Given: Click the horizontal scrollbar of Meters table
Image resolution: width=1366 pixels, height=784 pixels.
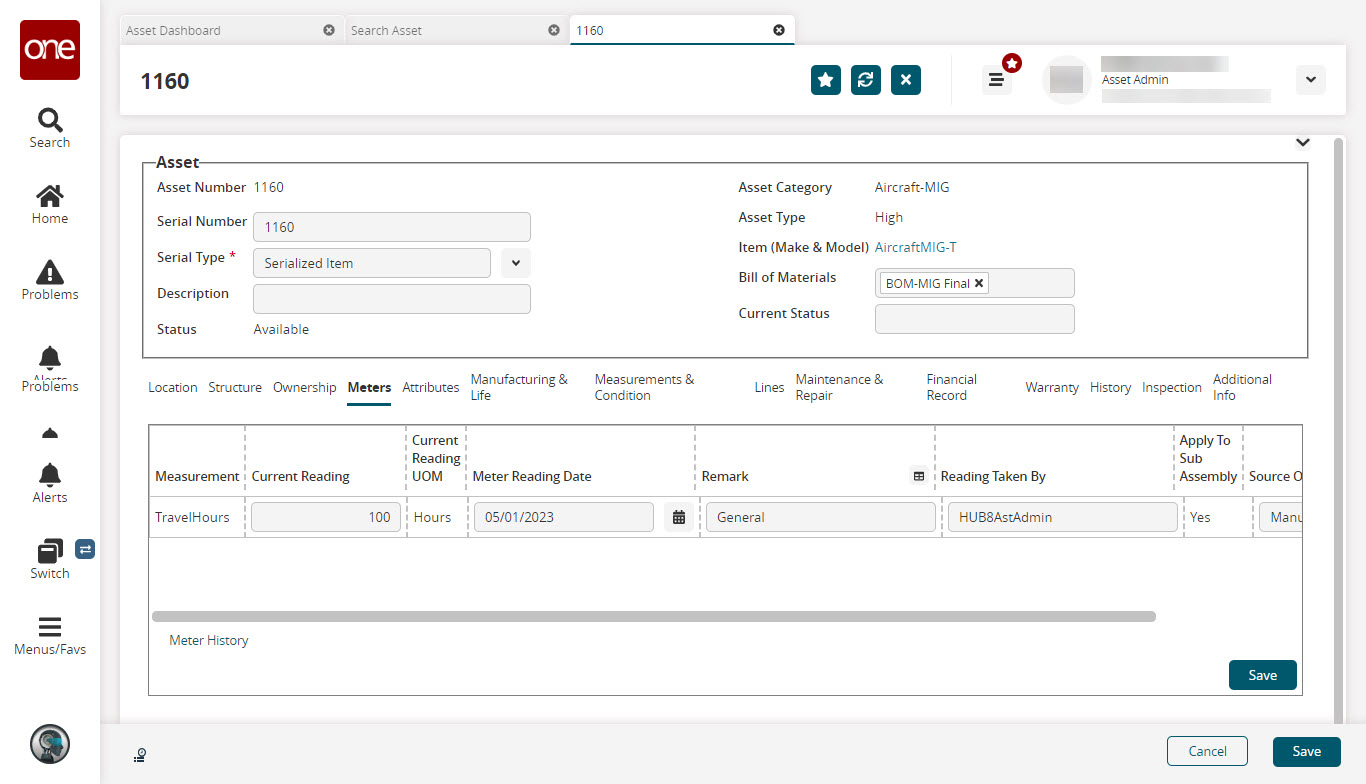Looking at the screenshot, I should click(x=653, y=617).
